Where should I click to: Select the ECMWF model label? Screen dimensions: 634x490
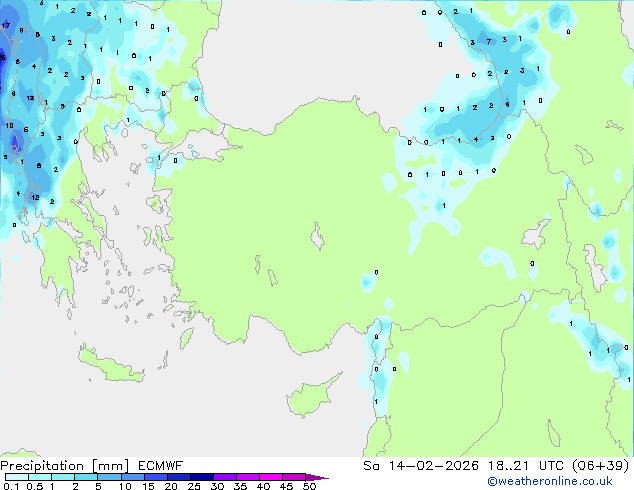coord(161,466)
